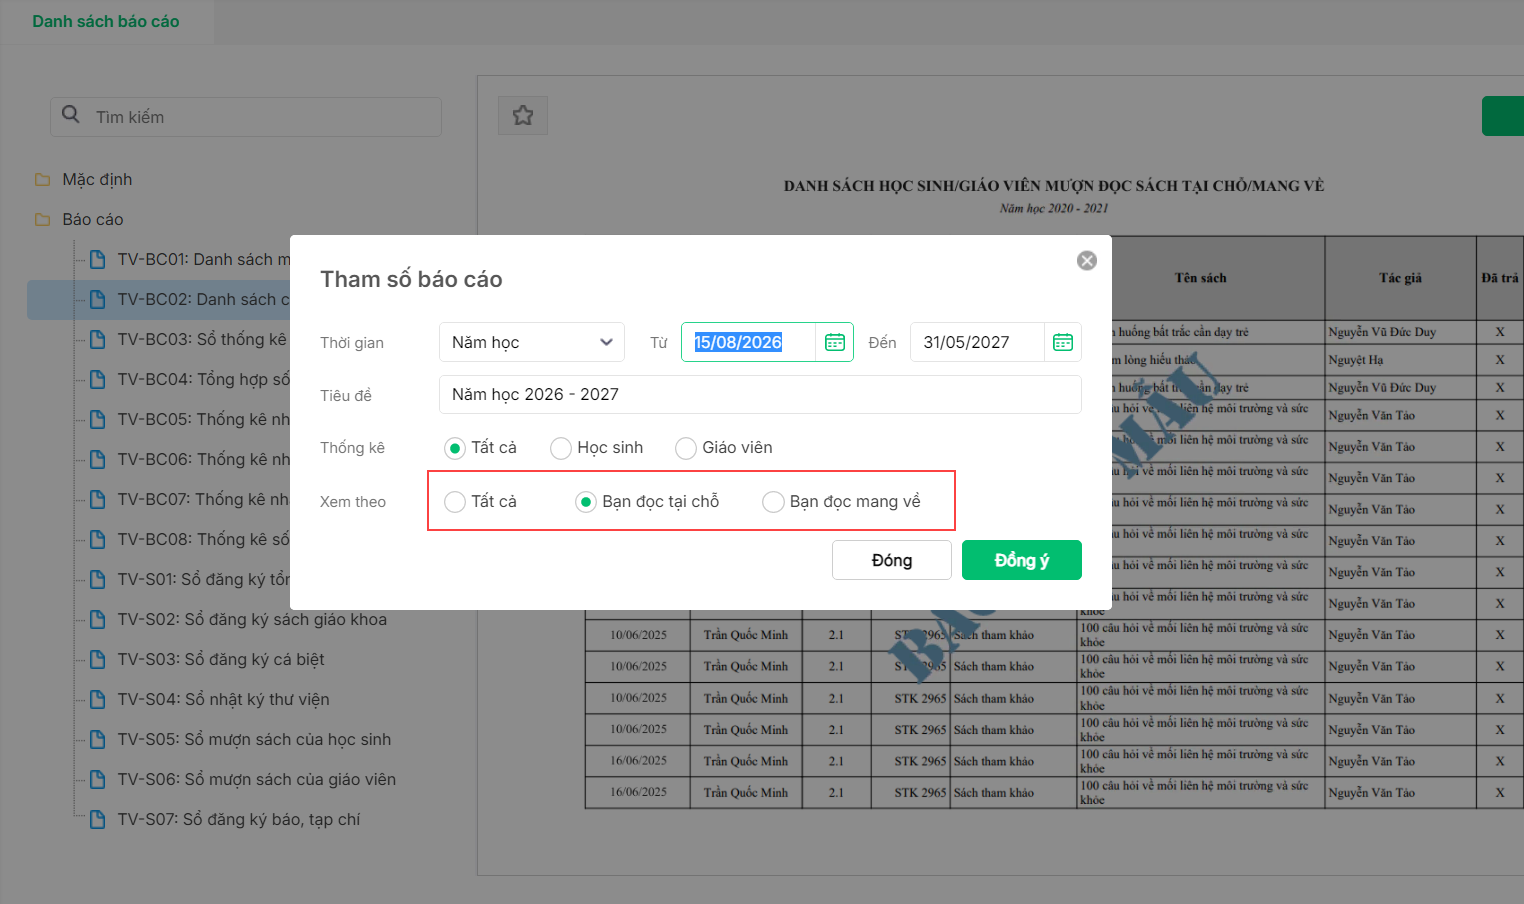Open the Báo cáo folder
Screen dimensions: 1524x904
coord(93,220)
